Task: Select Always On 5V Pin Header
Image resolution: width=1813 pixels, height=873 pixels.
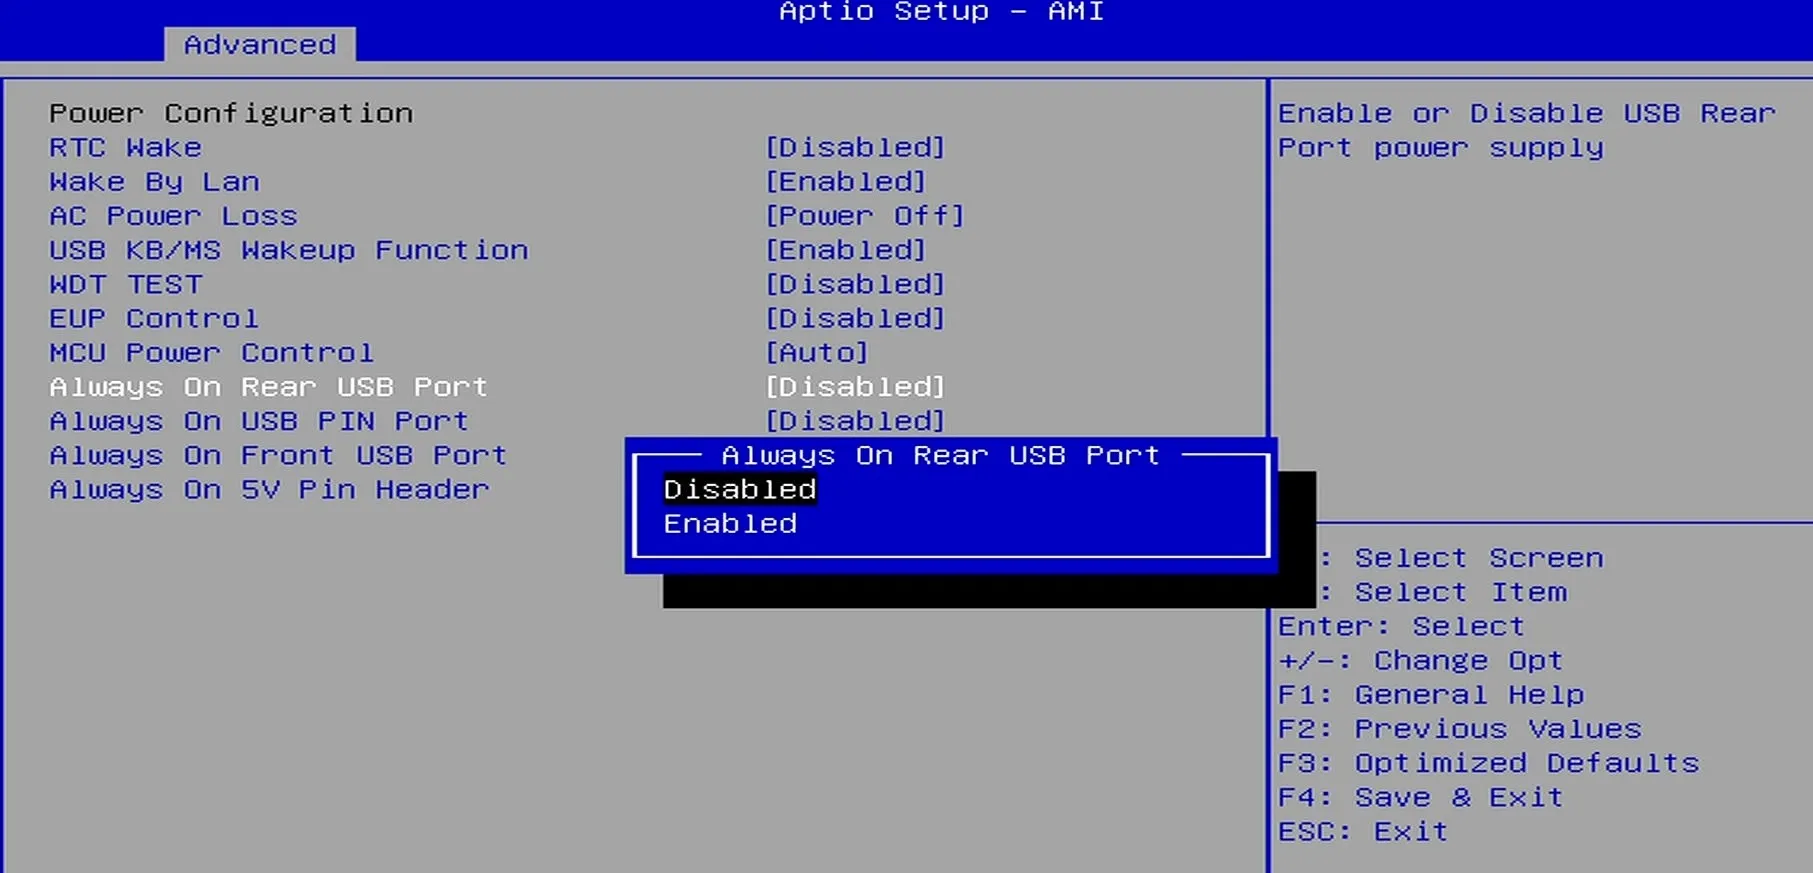Action: click(x=270, y=490)
